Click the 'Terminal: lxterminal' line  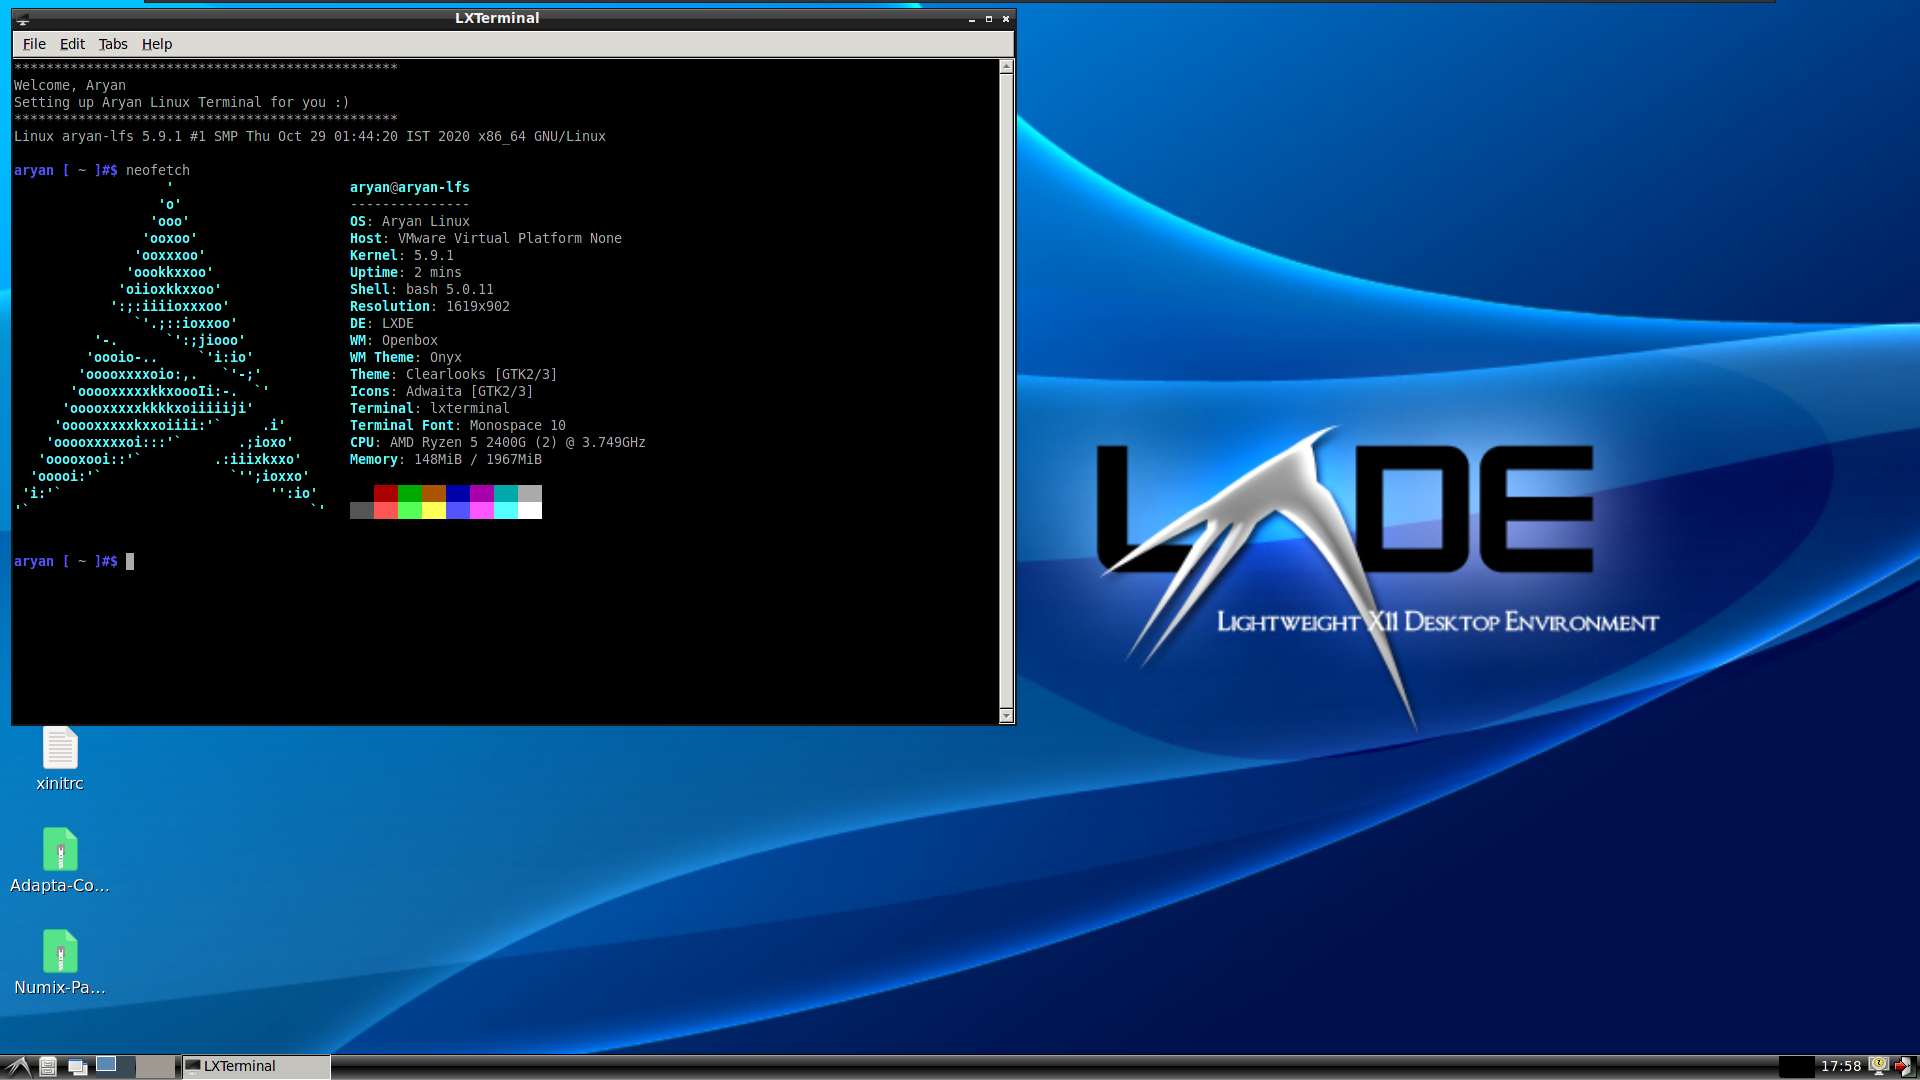click(x=430, y=408)
